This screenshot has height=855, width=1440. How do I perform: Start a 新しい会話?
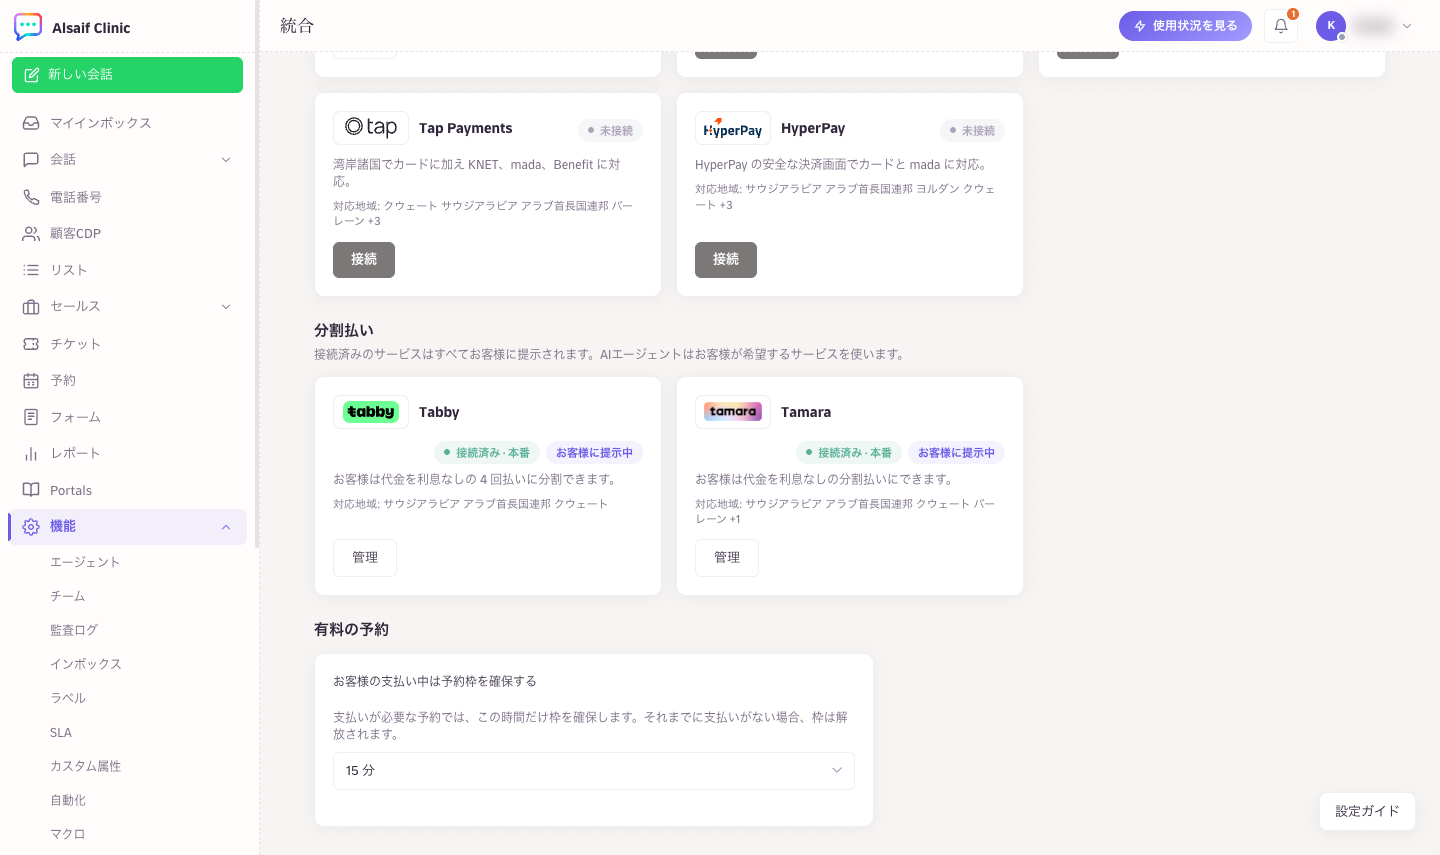(x=127, y=75)
